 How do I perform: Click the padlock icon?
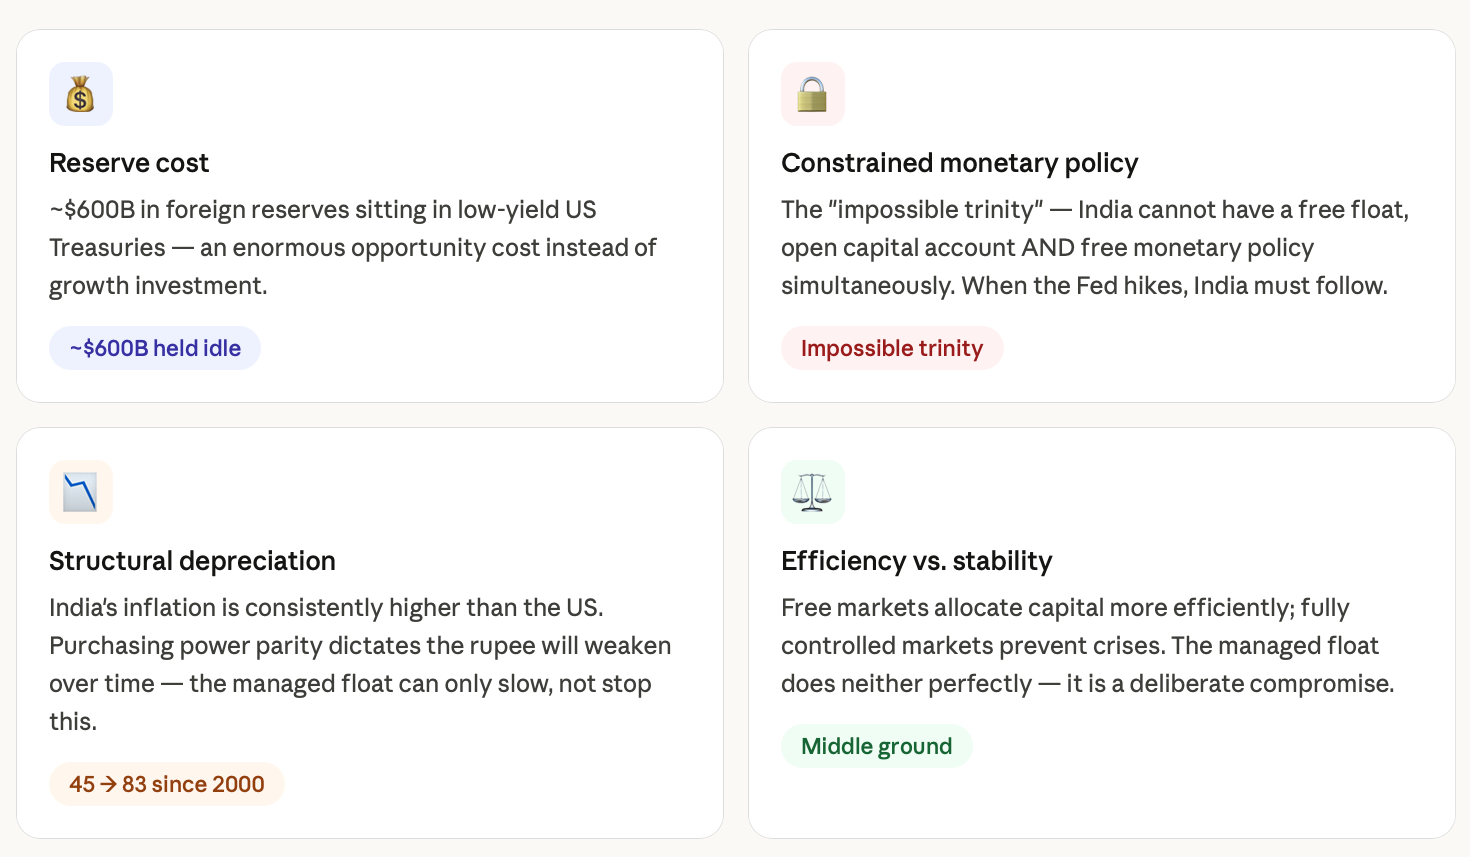[813, 94]
